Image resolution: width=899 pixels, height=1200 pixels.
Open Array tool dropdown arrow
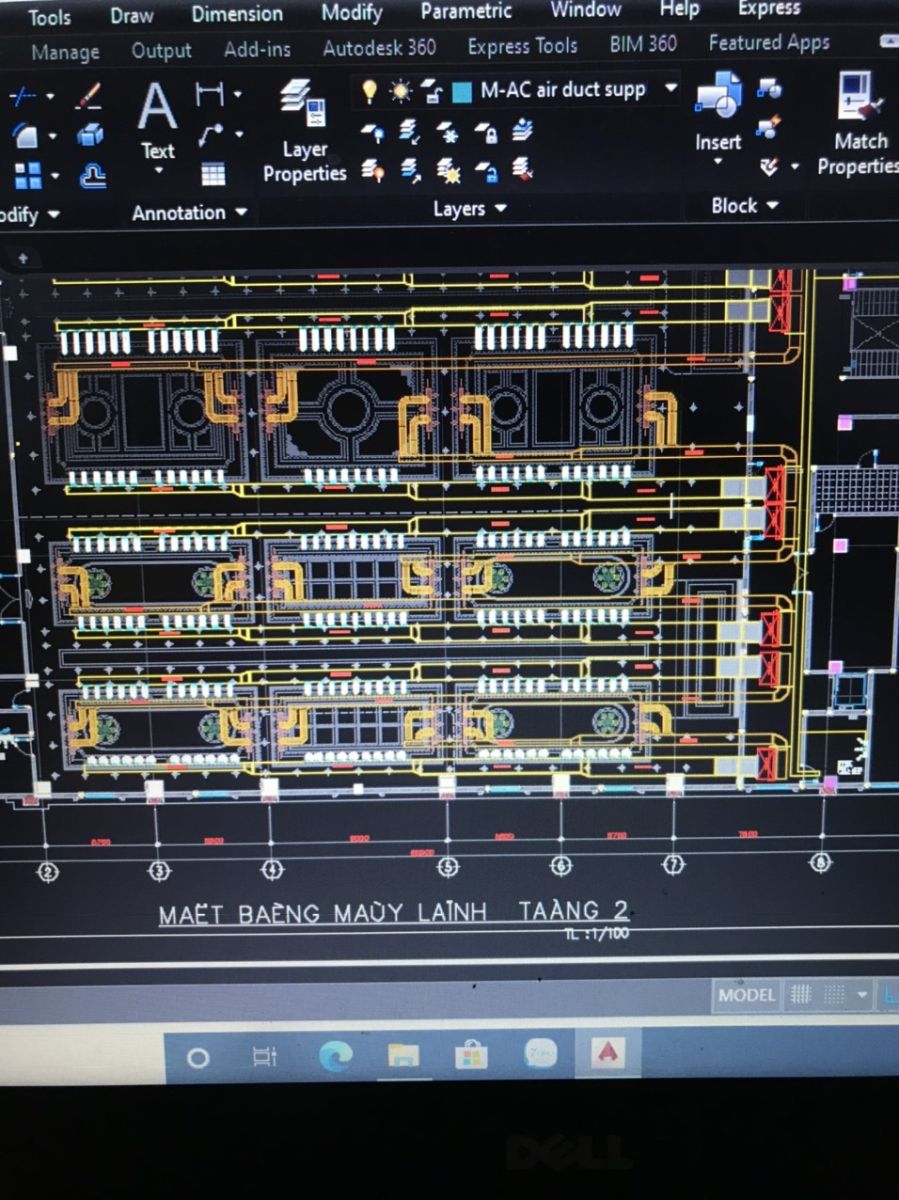(x=55, y=177)
